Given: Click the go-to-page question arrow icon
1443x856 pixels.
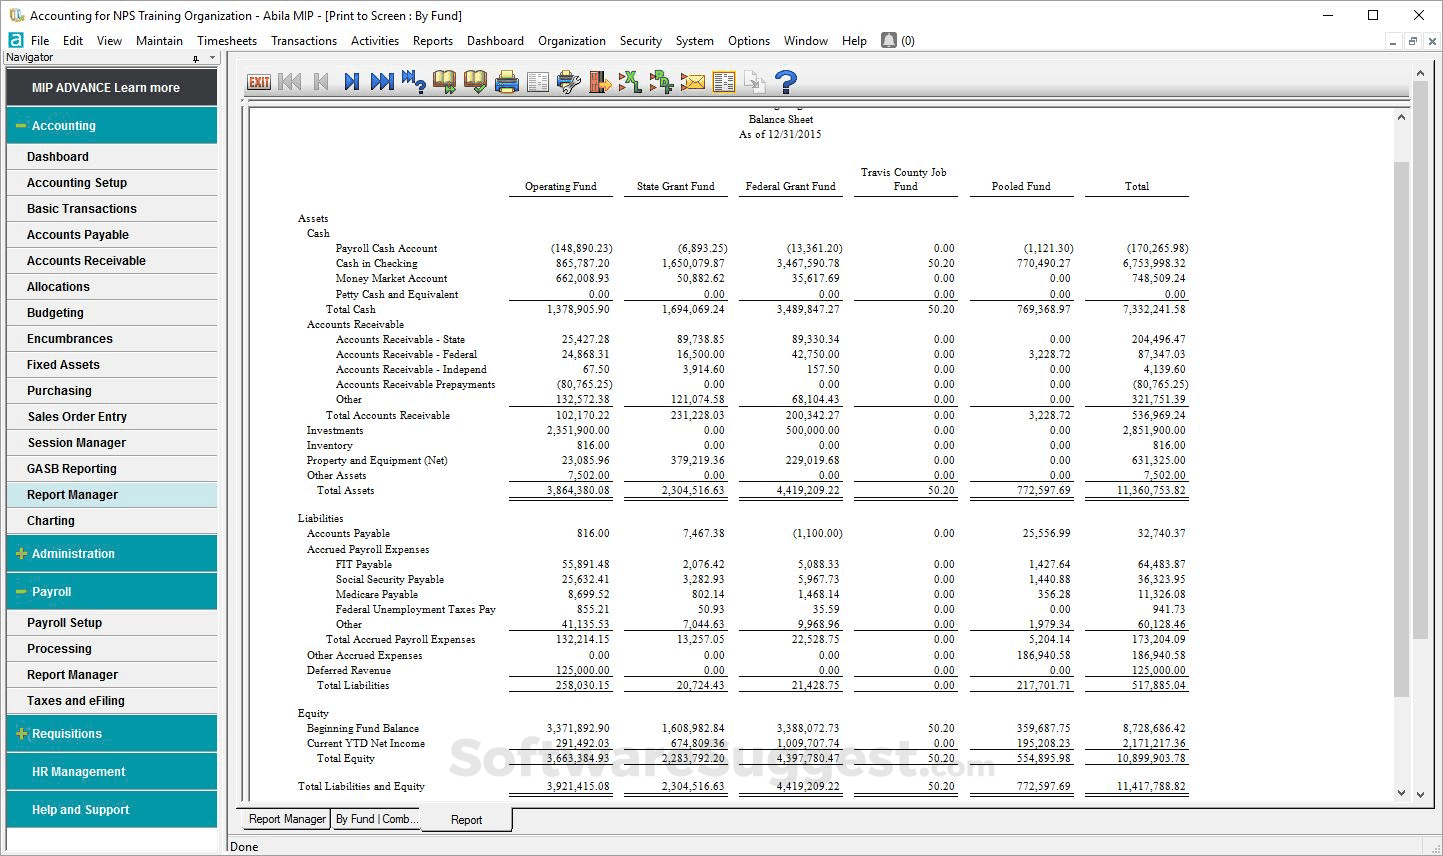Looking at the screenshot, I should (414, 82).
